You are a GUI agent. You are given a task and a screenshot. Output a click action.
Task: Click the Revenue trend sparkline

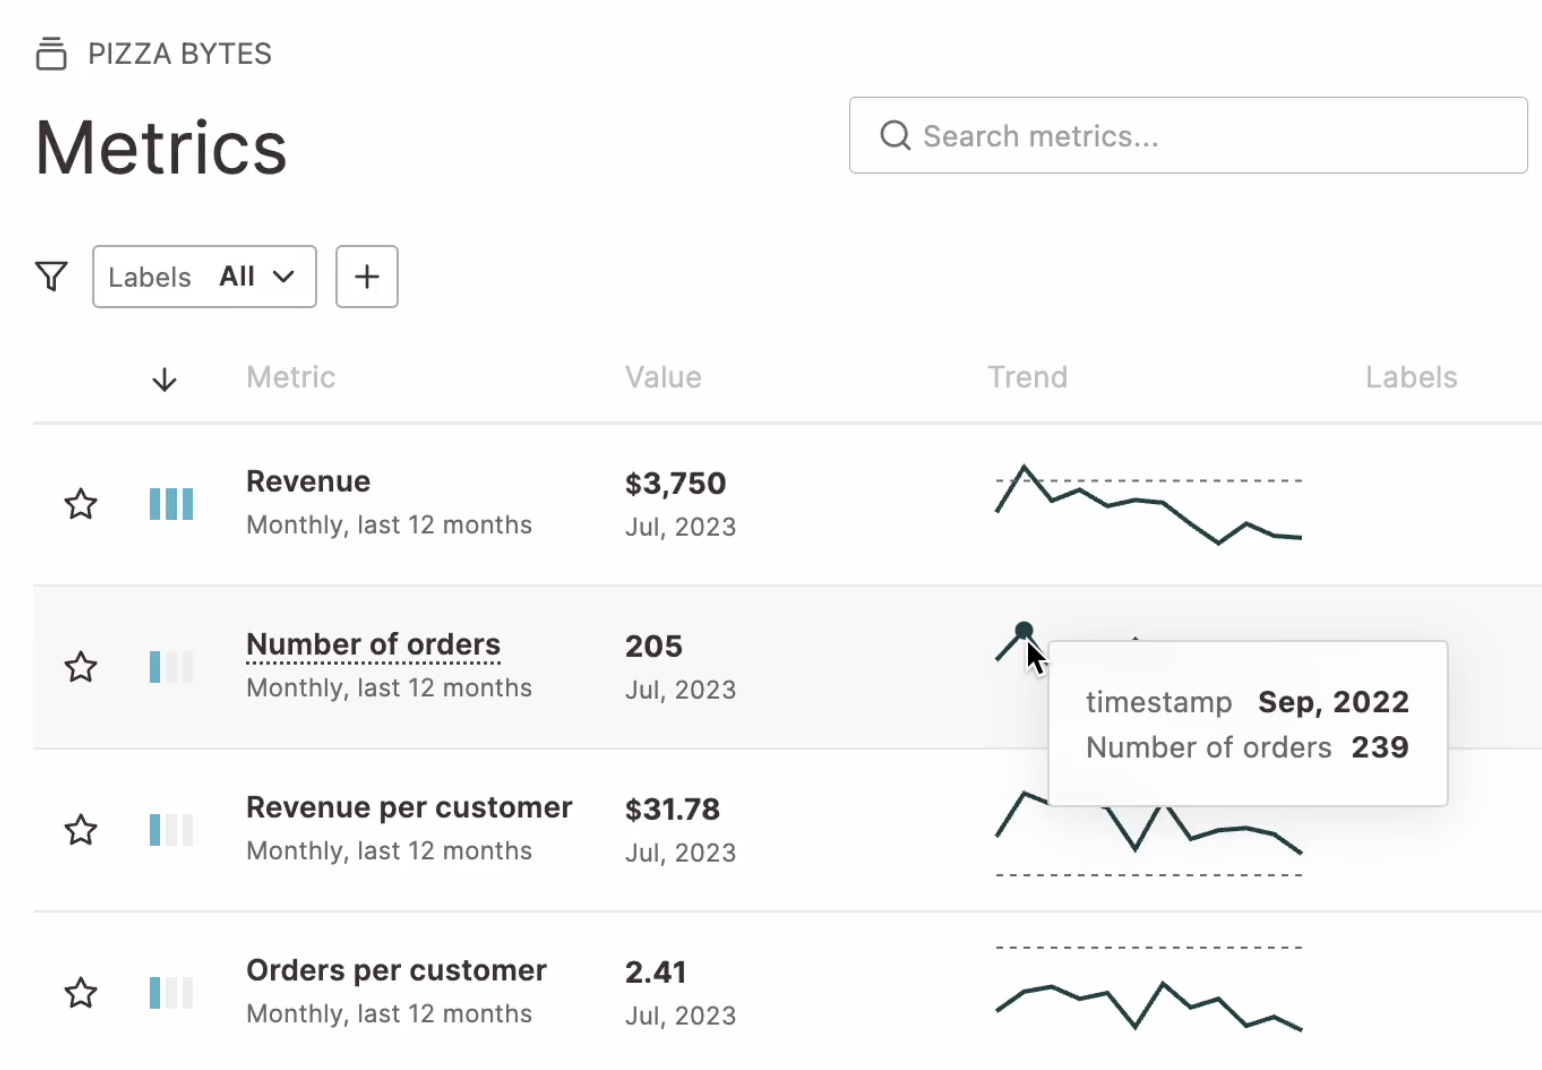pos(1149,505)
